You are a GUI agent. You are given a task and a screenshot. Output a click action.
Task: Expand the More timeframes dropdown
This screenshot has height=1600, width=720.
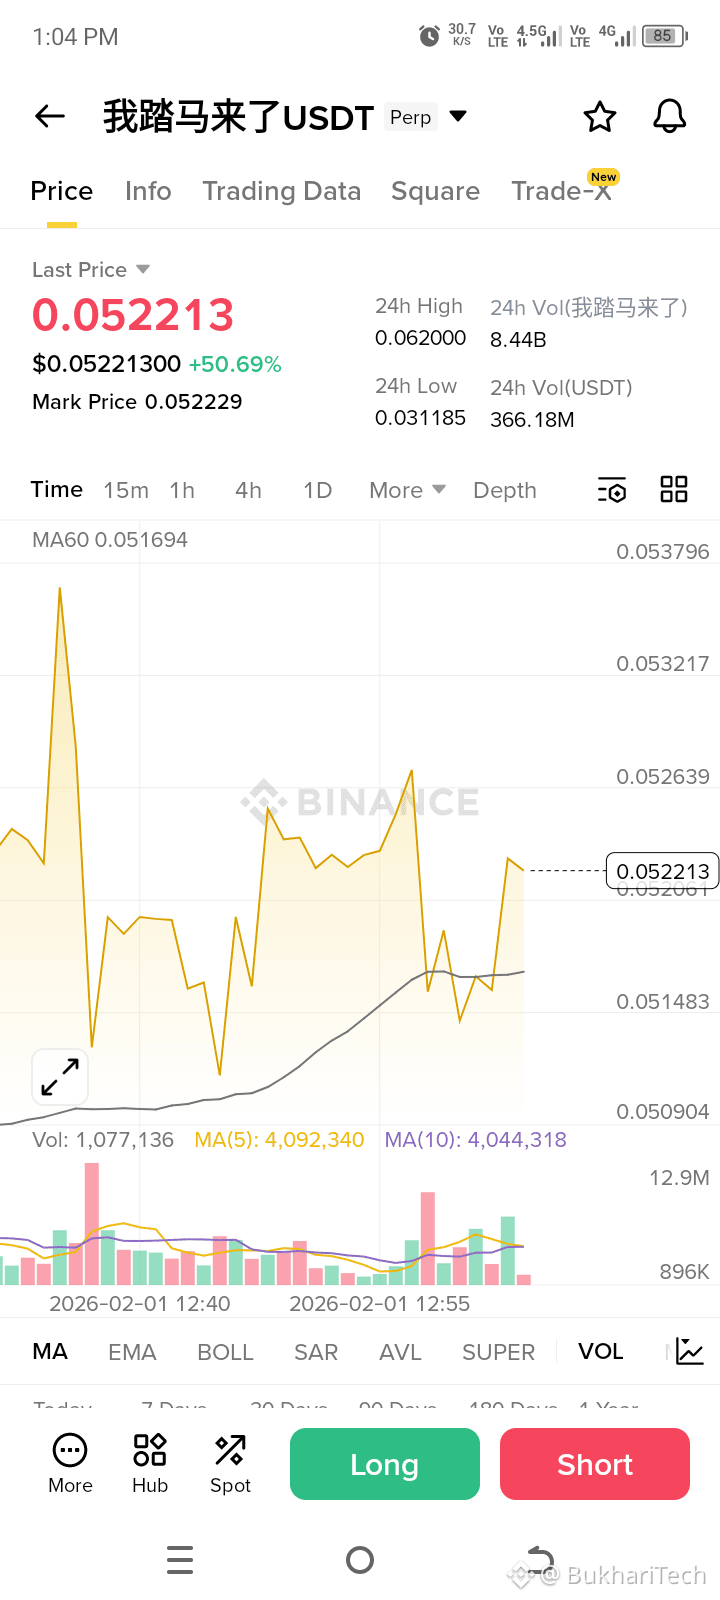coord(407,490)
